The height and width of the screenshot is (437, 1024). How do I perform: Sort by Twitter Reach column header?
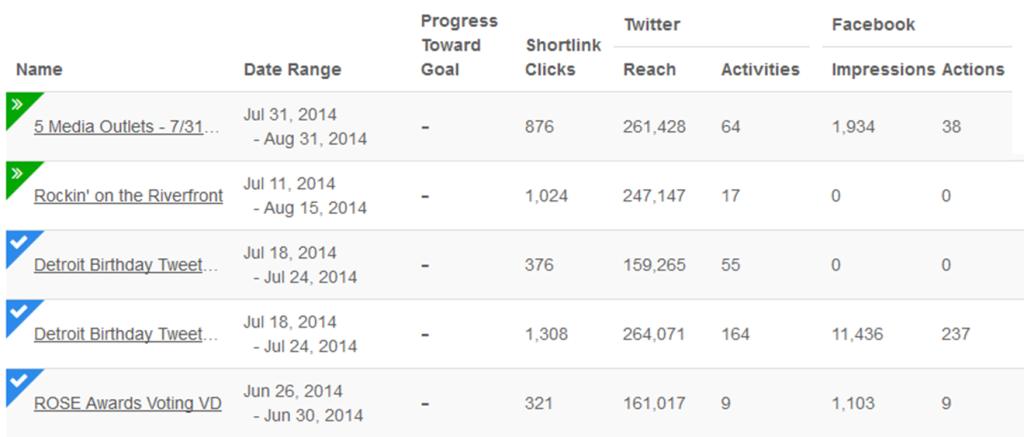click(650, 69)
